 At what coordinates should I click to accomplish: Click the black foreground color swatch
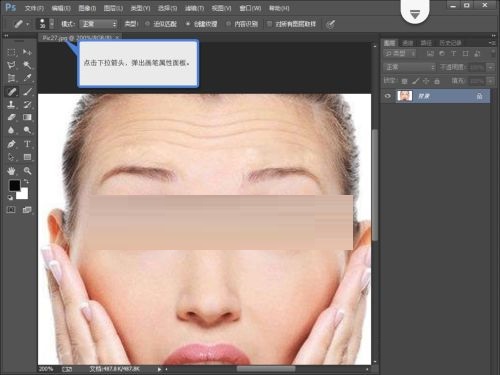(14, 185)
